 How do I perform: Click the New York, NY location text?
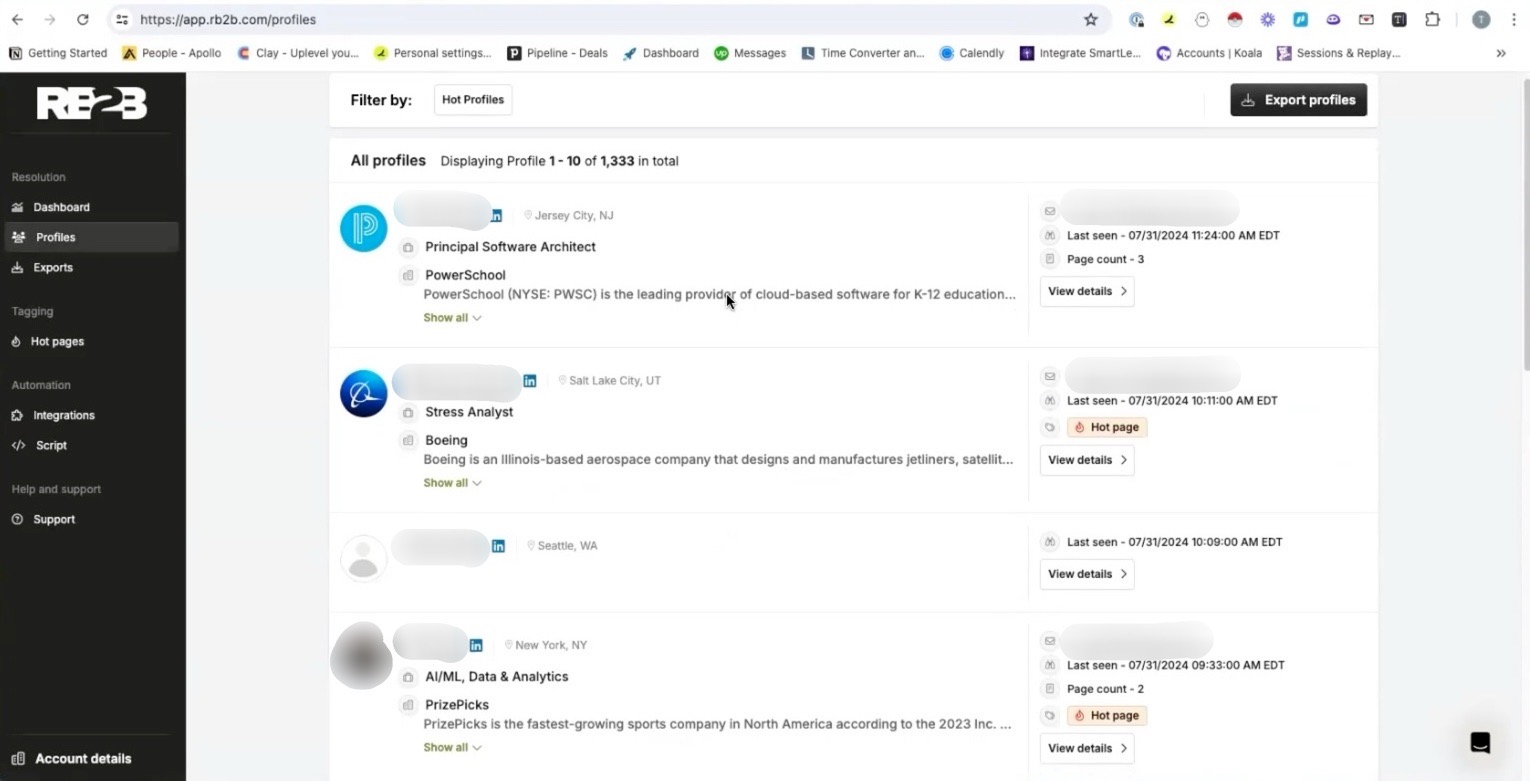point(551,645)
